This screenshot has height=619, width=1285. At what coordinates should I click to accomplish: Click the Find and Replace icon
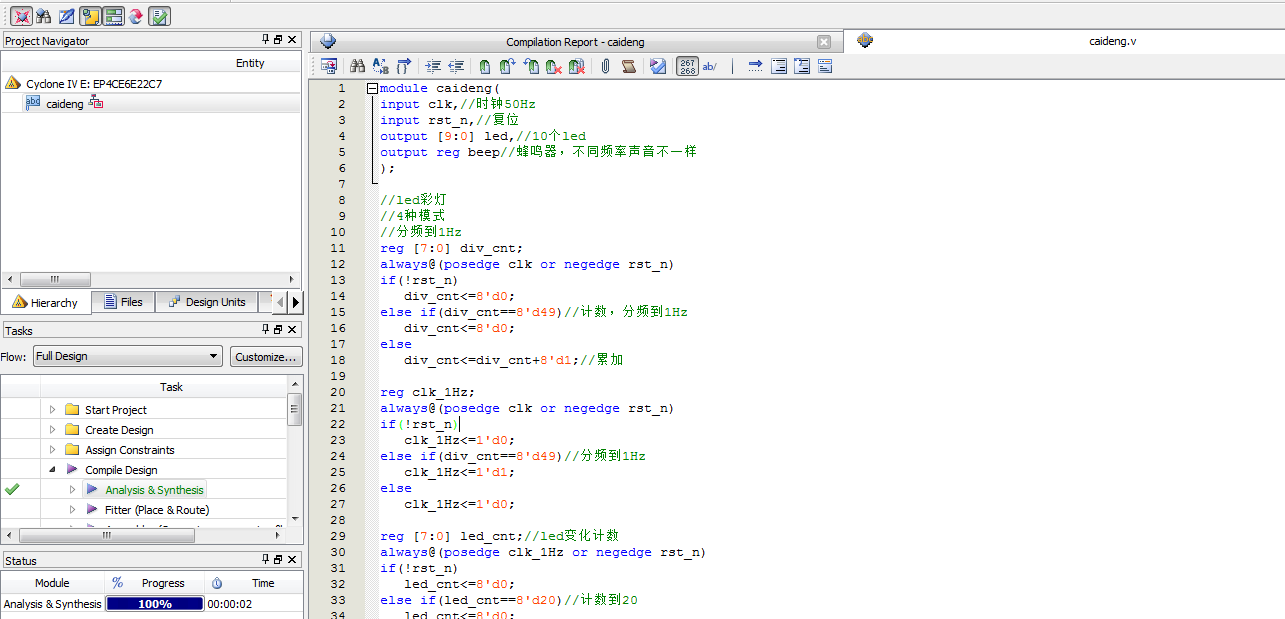pos(380,67)
